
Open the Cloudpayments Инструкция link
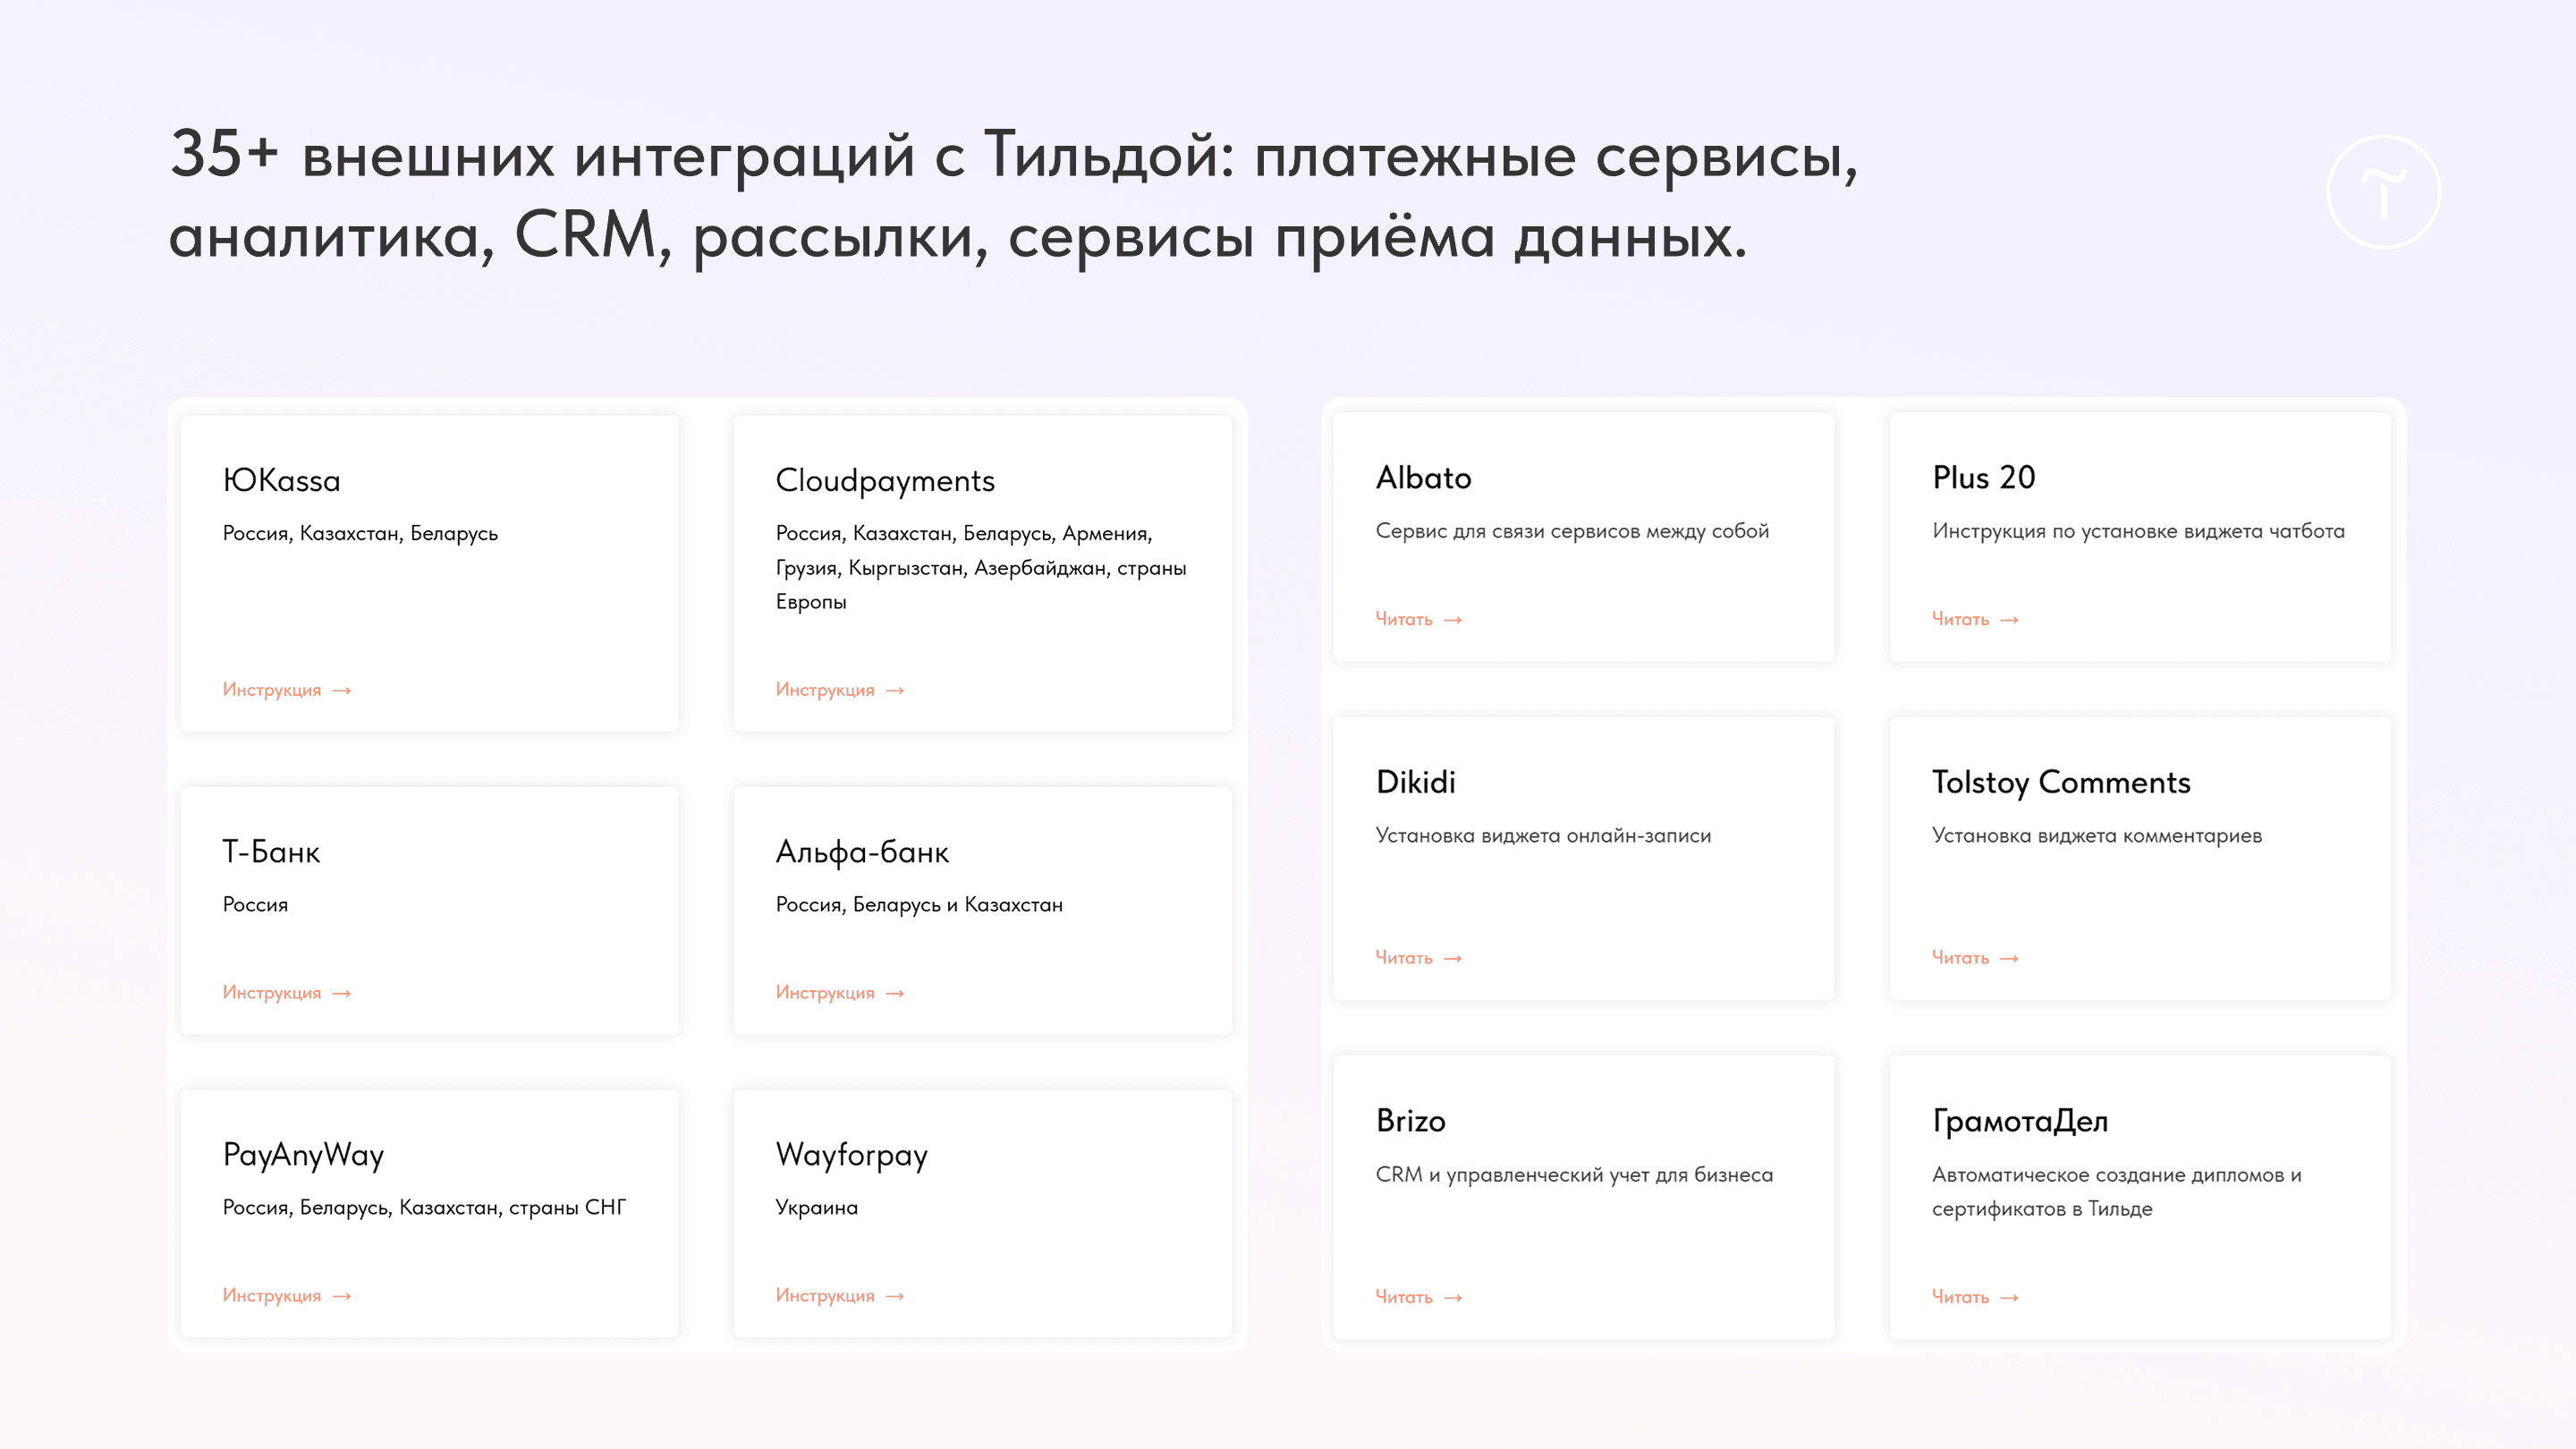(x=840, y=690)
